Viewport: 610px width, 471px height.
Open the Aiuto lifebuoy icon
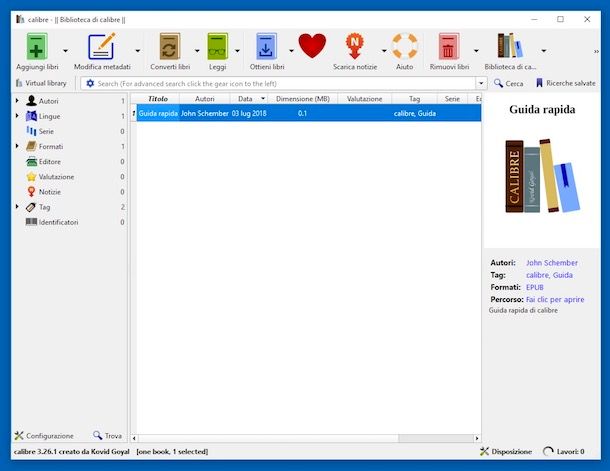pyautogui.click(x=405, y=47)
